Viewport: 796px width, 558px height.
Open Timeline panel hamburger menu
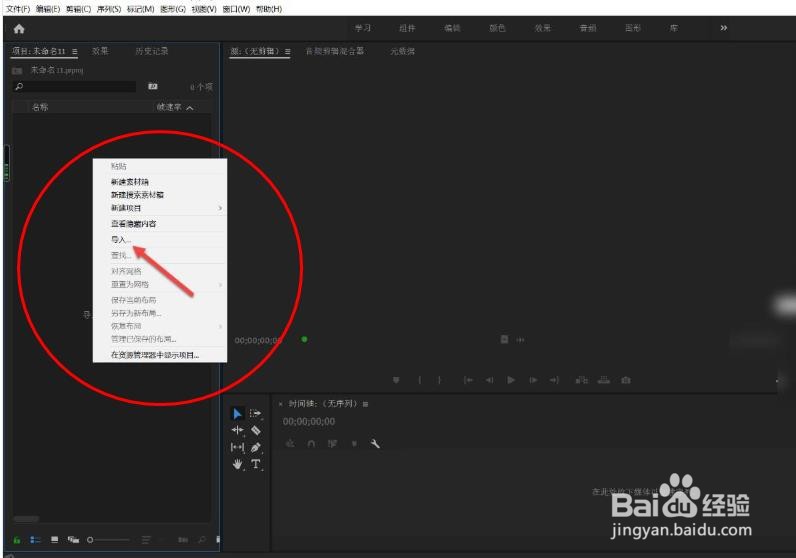pos(366,404)
